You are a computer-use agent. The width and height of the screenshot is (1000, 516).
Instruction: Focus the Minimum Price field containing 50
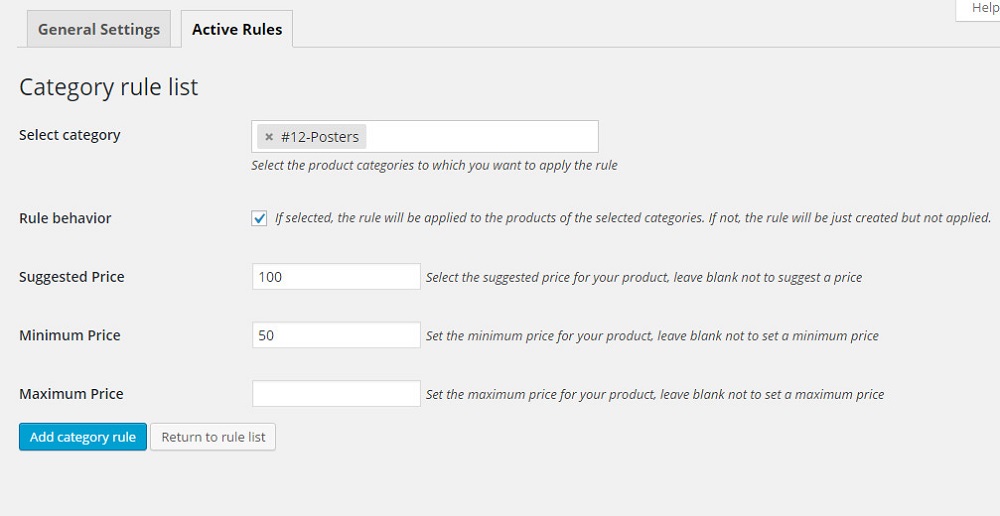(336, 335)
